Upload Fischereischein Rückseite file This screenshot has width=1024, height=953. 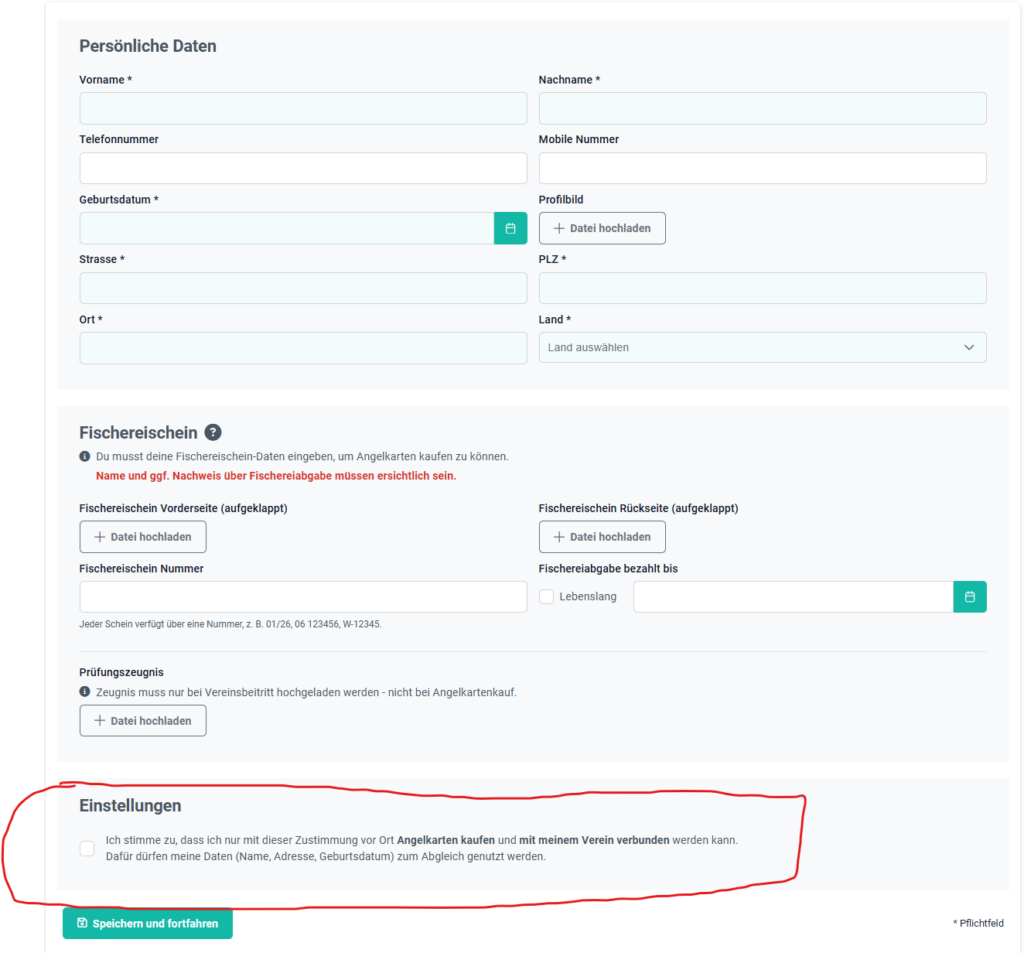click(602, 537)
